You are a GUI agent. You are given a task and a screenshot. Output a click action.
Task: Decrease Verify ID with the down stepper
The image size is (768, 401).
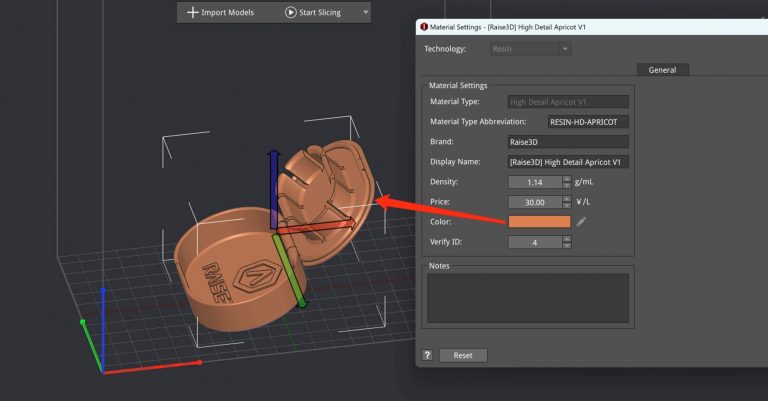click(x=567, y=245)
